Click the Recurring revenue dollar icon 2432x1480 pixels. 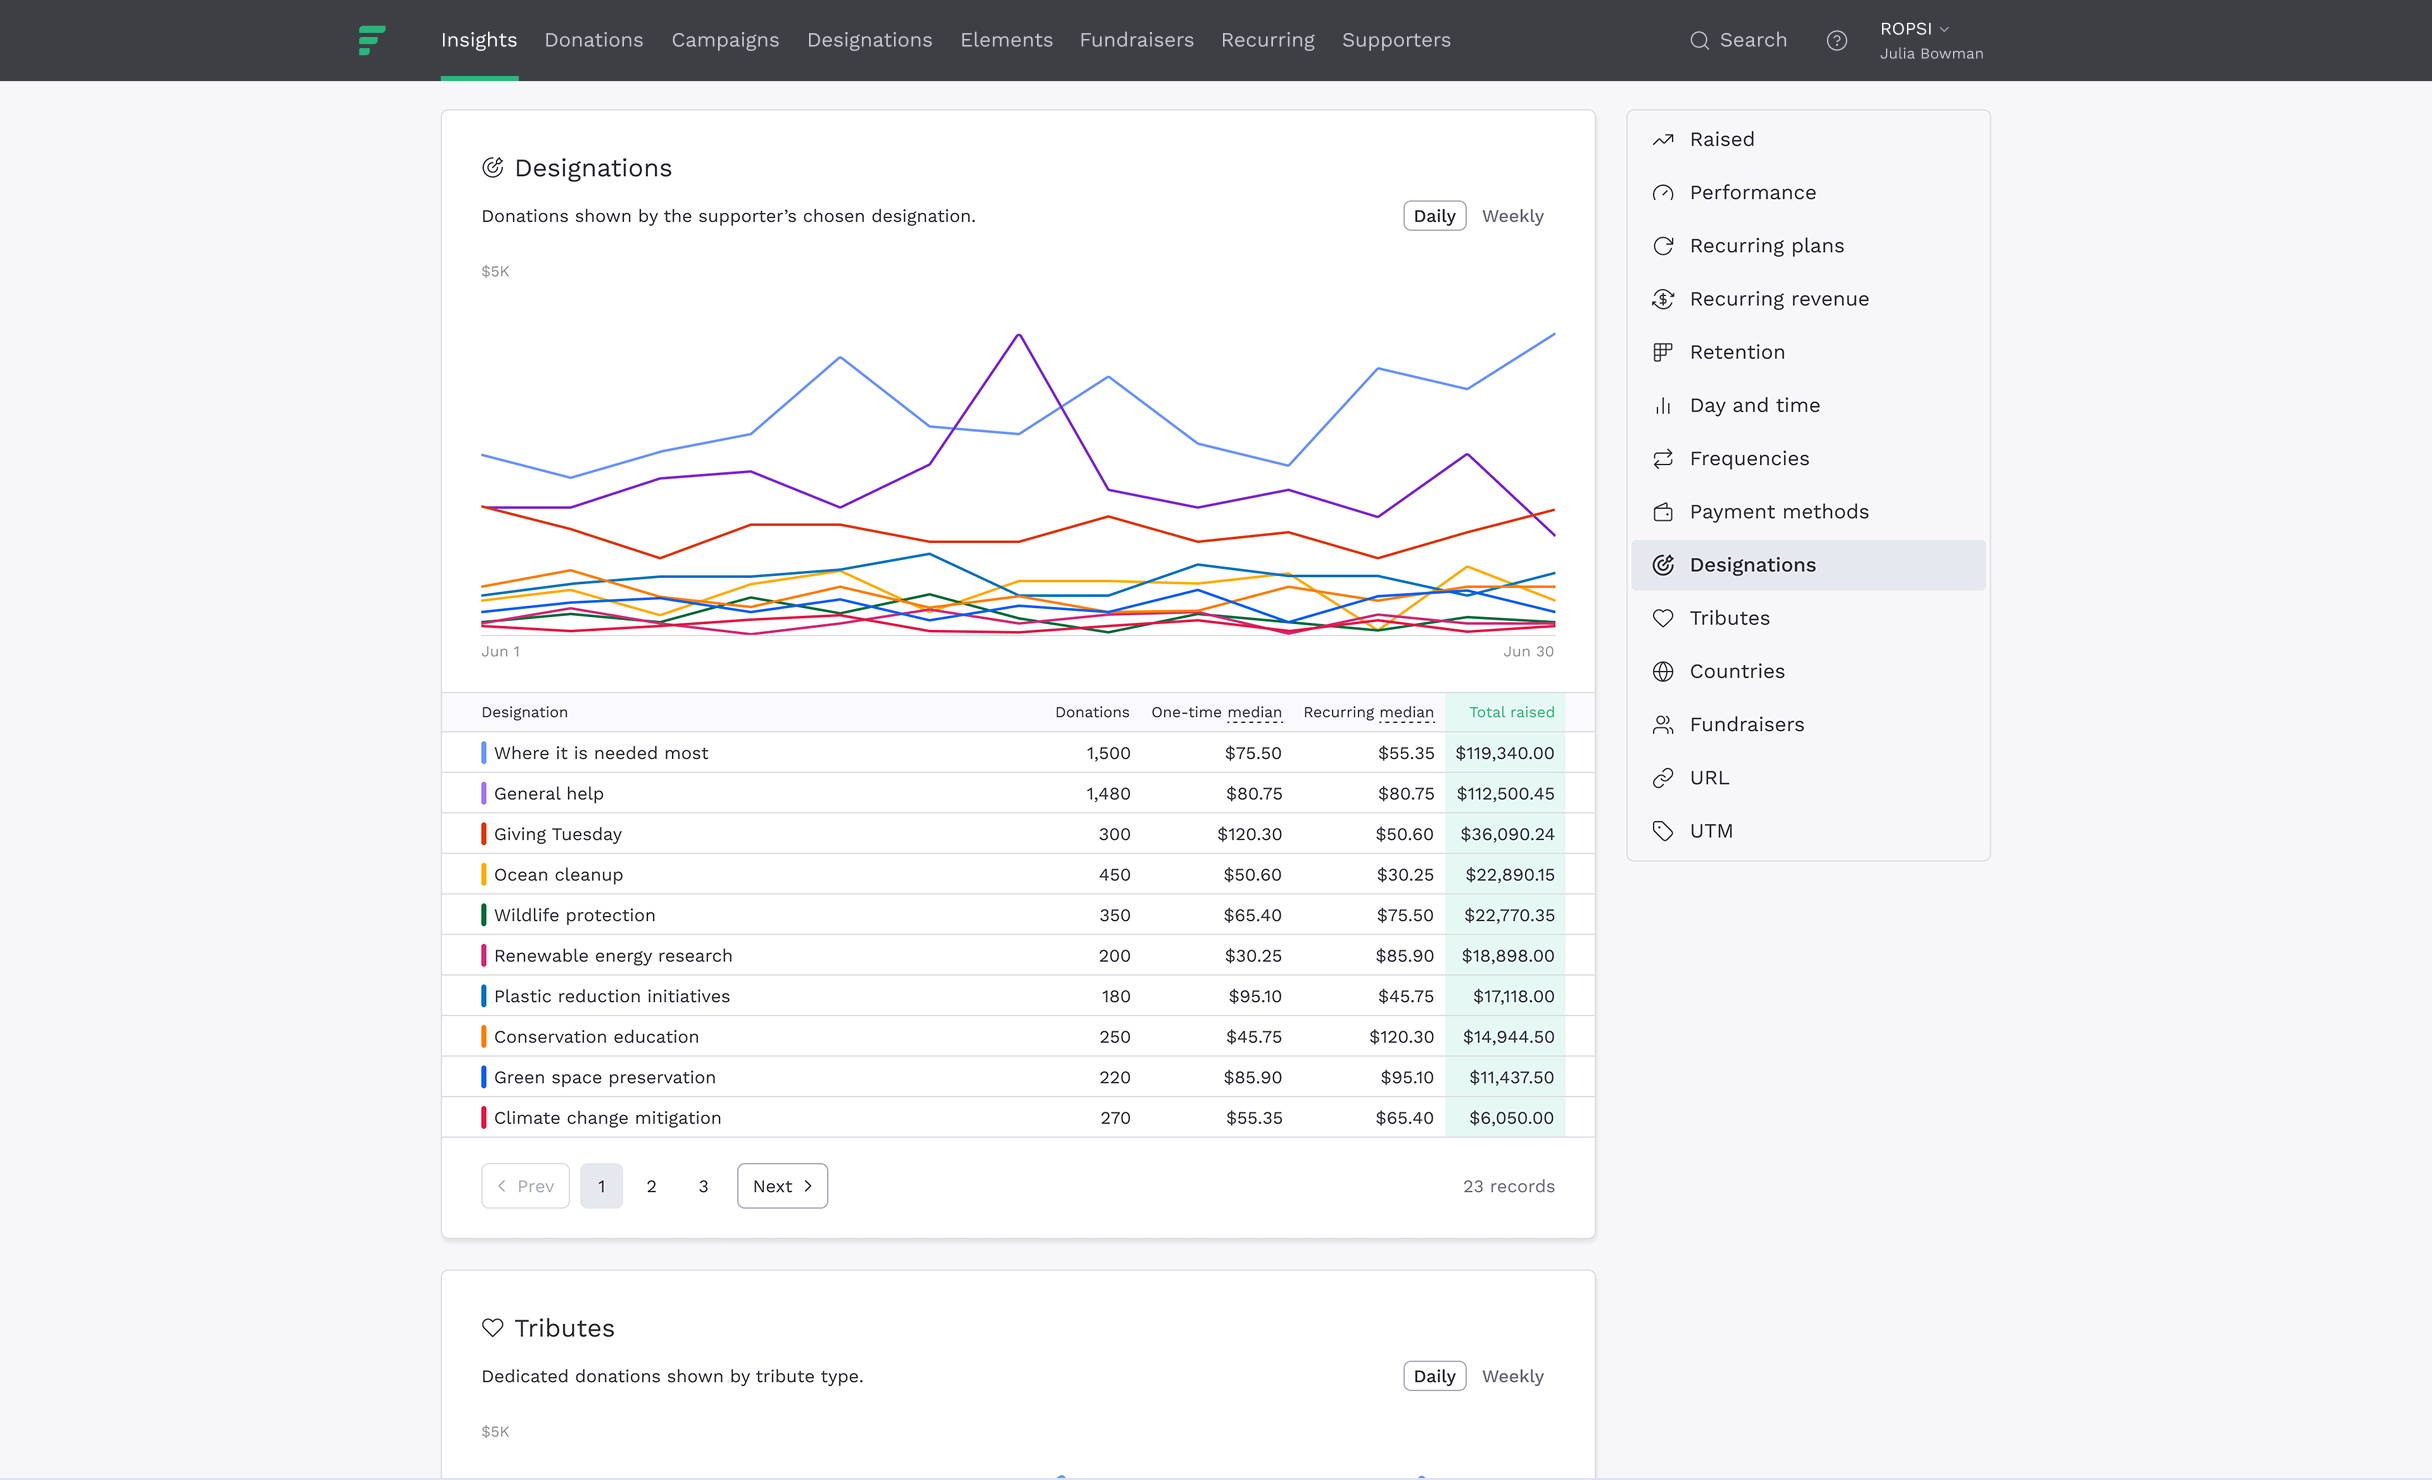[1663, 299]
